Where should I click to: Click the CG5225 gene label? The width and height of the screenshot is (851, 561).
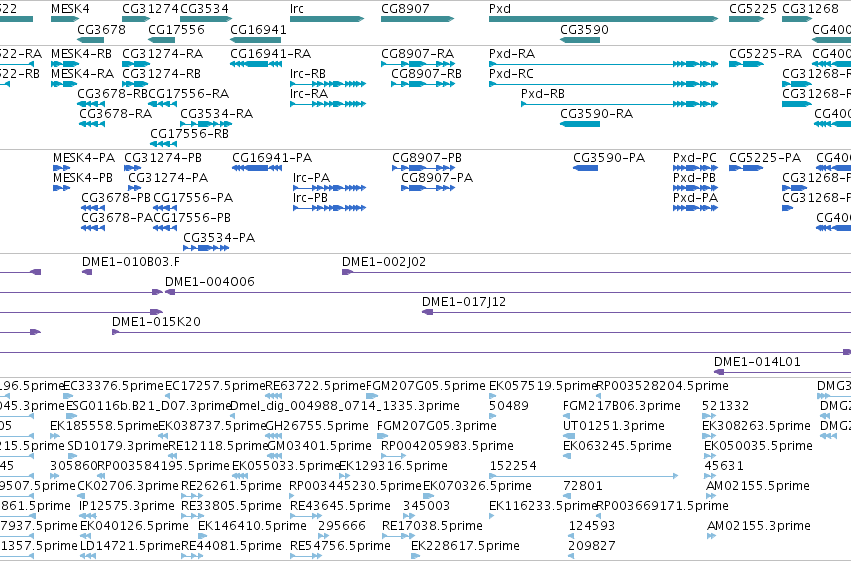coord(753,9)
